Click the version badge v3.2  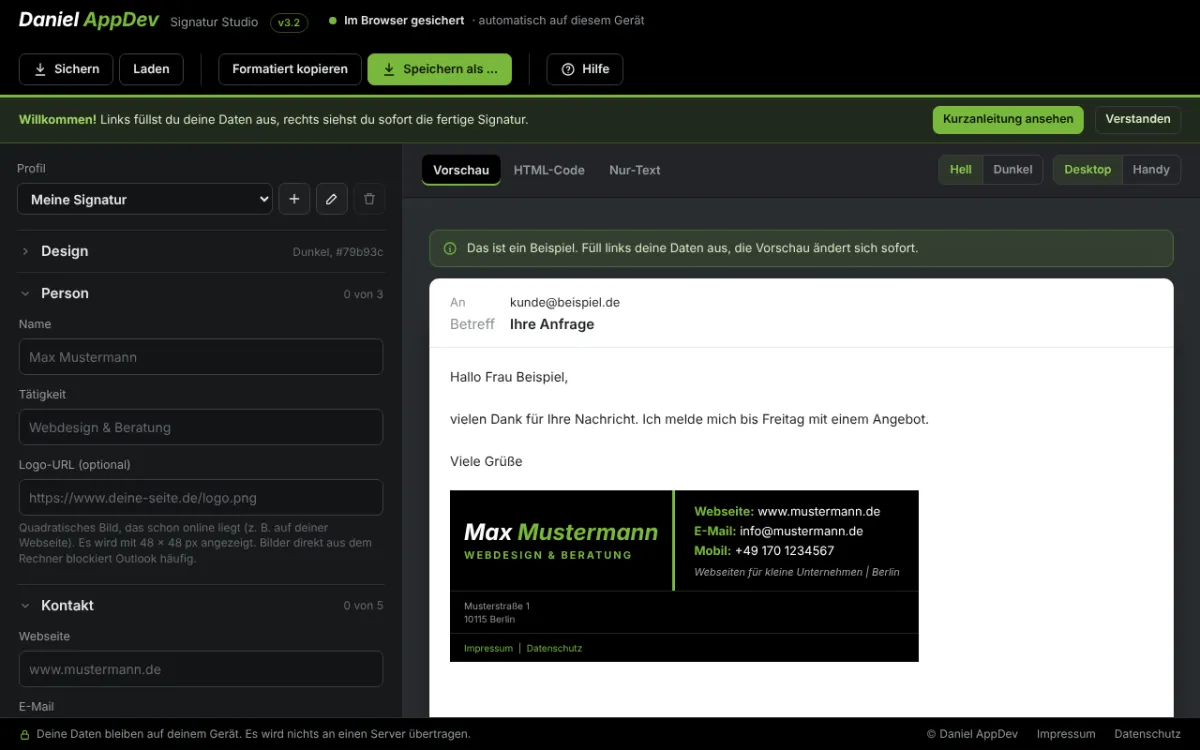click(x=289, y=22)
